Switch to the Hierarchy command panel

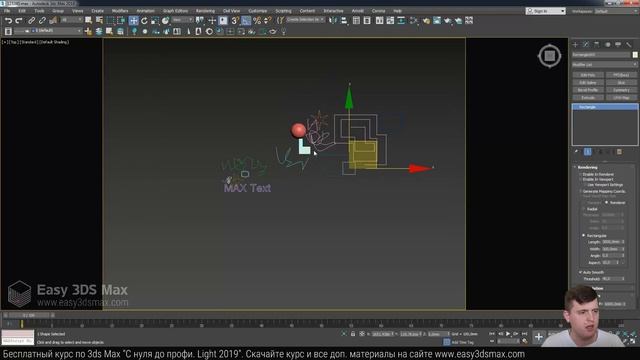point(597,44)
